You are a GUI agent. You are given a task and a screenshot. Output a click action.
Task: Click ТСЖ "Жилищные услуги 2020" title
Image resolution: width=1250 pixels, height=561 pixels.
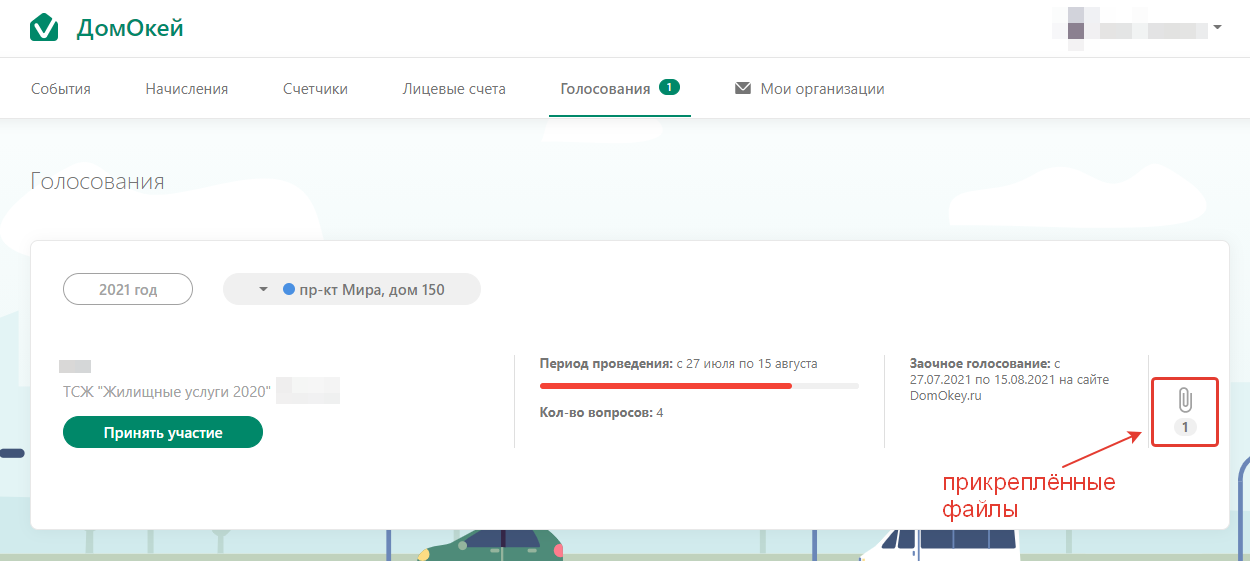pyautogui.click(x=167, y=392)
